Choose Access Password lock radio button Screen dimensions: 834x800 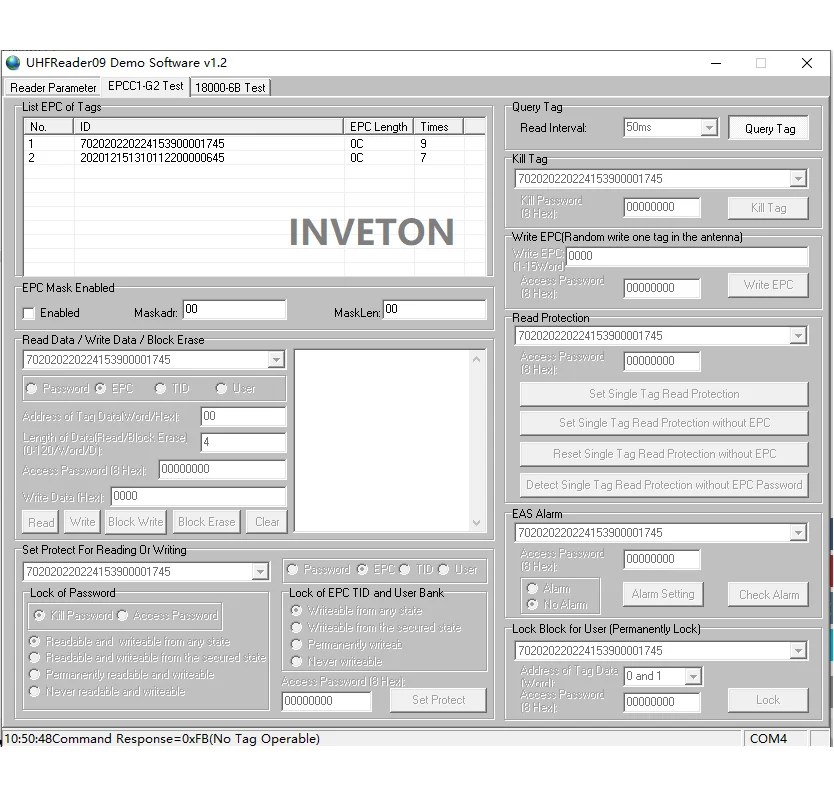tap(123, 615)
